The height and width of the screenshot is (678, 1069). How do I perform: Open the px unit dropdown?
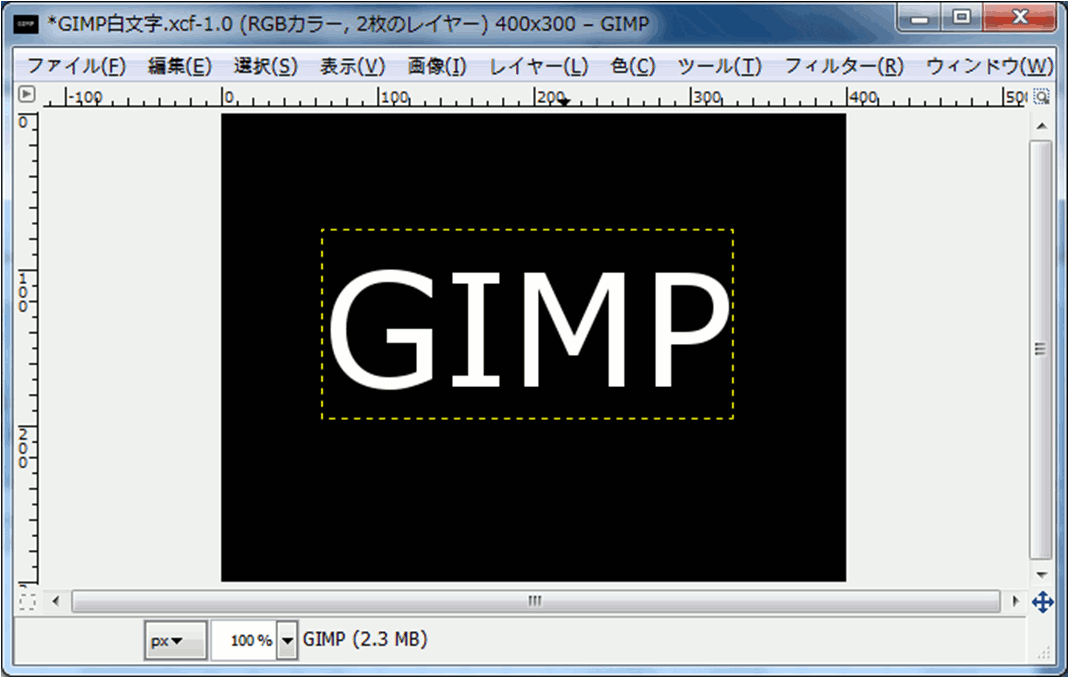pos(175,641)
